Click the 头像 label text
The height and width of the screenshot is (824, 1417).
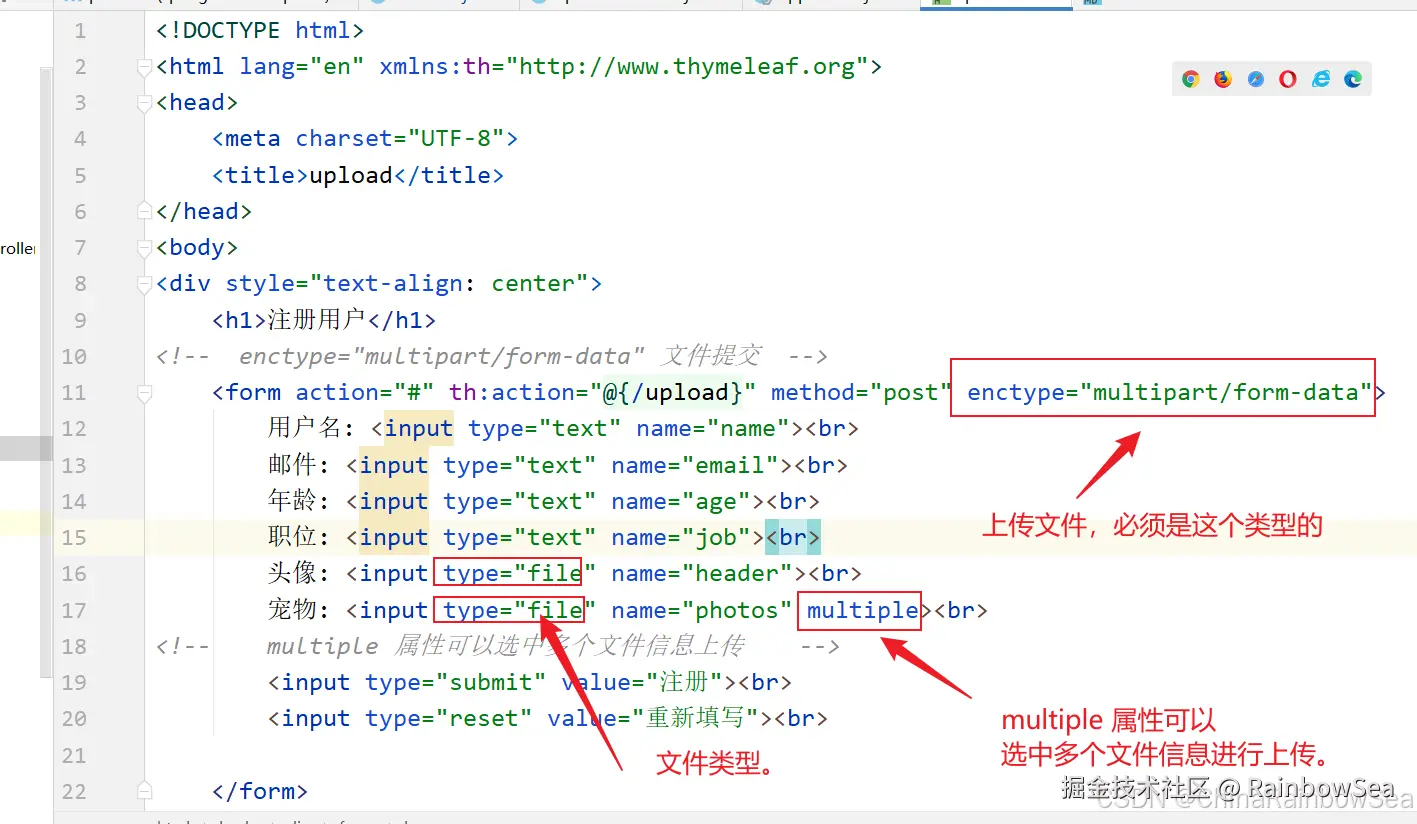(292, 573)
